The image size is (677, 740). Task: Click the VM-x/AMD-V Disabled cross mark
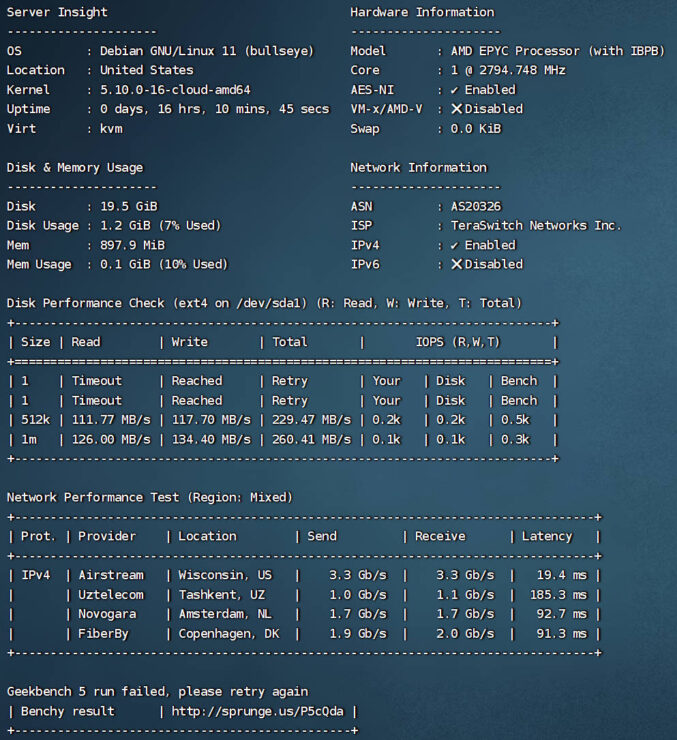(x=456, y=109)
